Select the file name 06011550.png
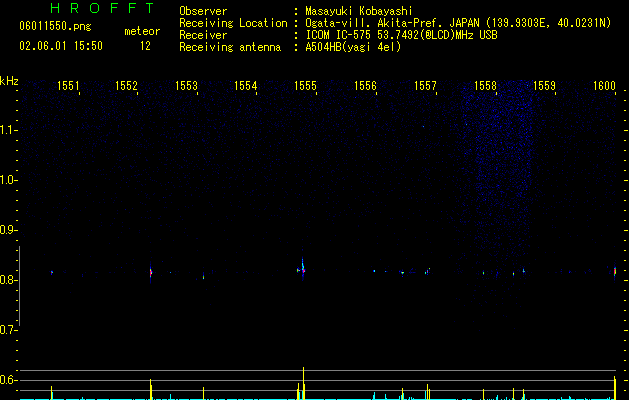 coord(55,27)
